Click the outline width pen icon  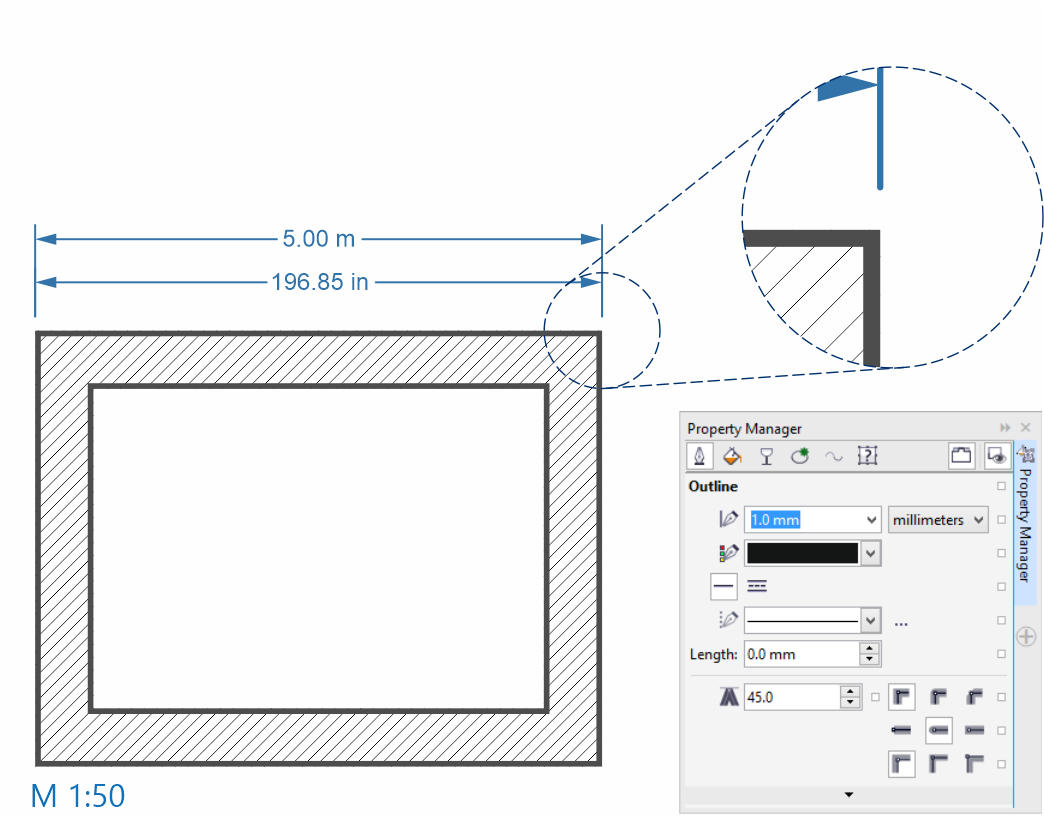point(728,519)
